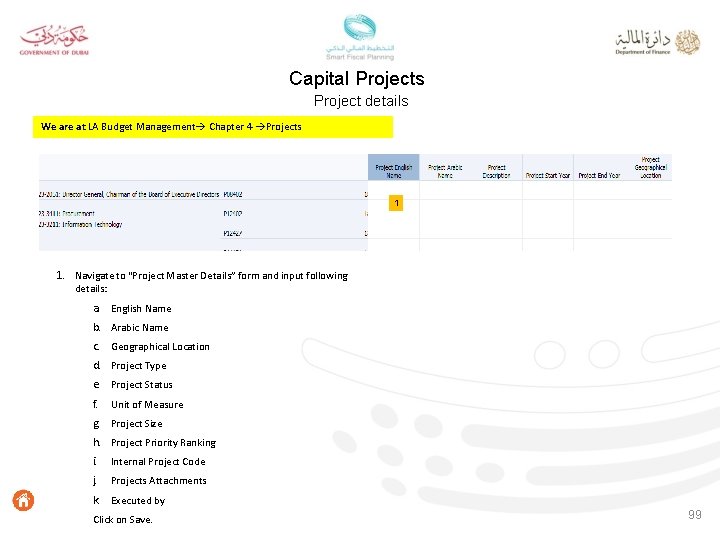Click the 'Project Type' list item
Screen dimensions: 720x540
tap(139, 366)
